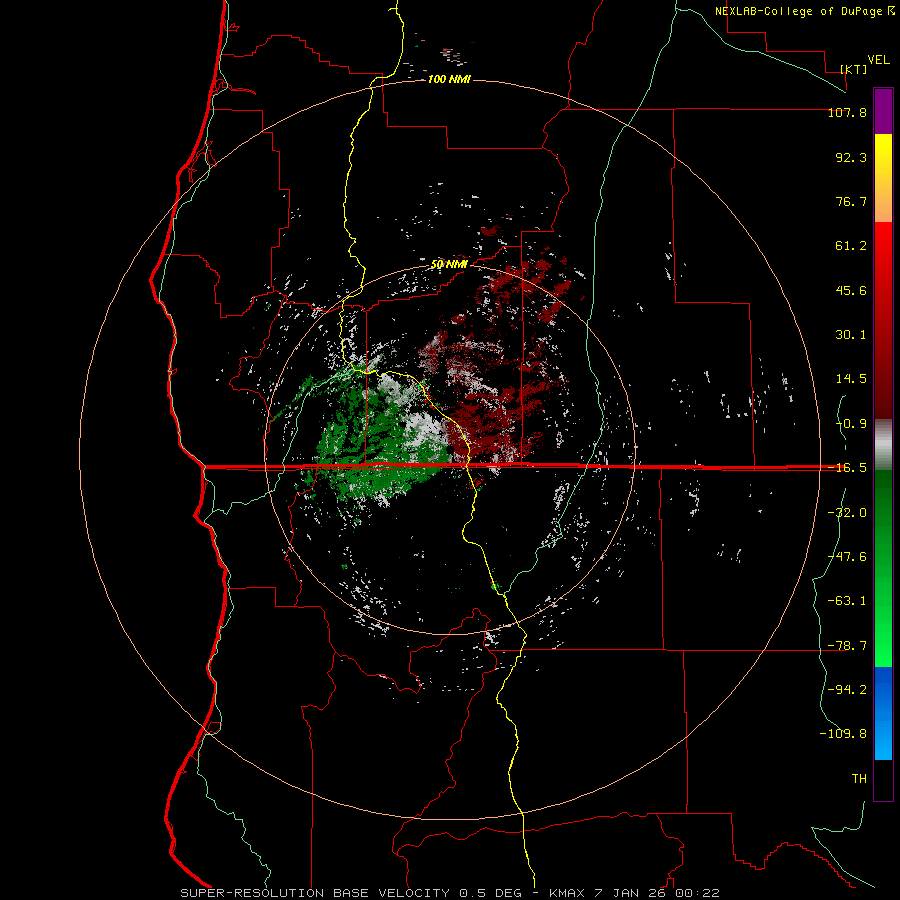Click the -63.1 velocity scale value
The width and height of the screenshot is (900, 900).
(x=847, y=601)
